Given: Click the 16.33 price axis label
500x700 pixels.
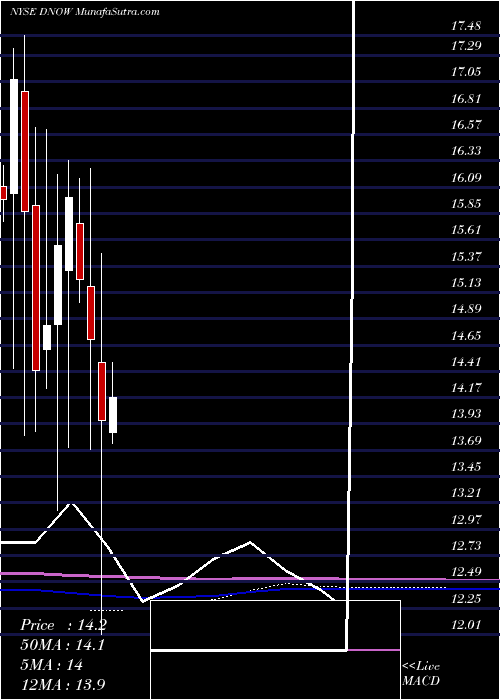Looking at the screenshot, I should point(466,151).
